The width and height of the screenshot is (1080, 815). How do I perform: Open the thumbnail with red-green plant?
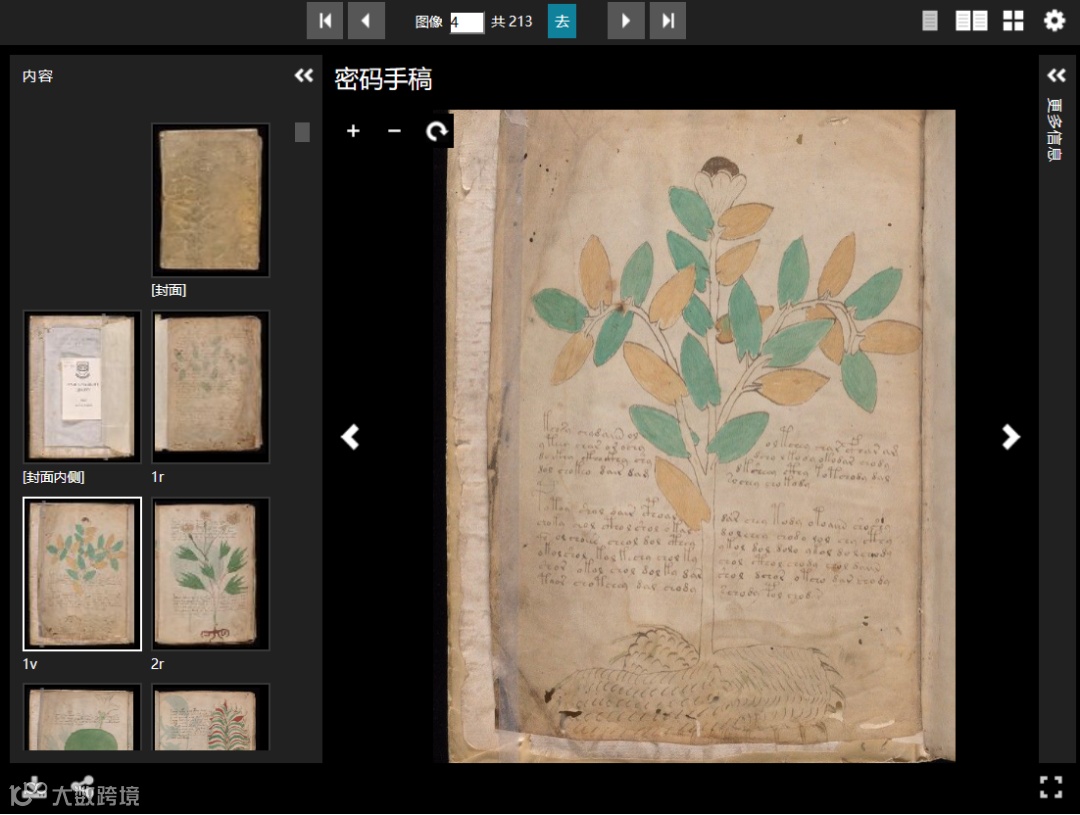210,718
